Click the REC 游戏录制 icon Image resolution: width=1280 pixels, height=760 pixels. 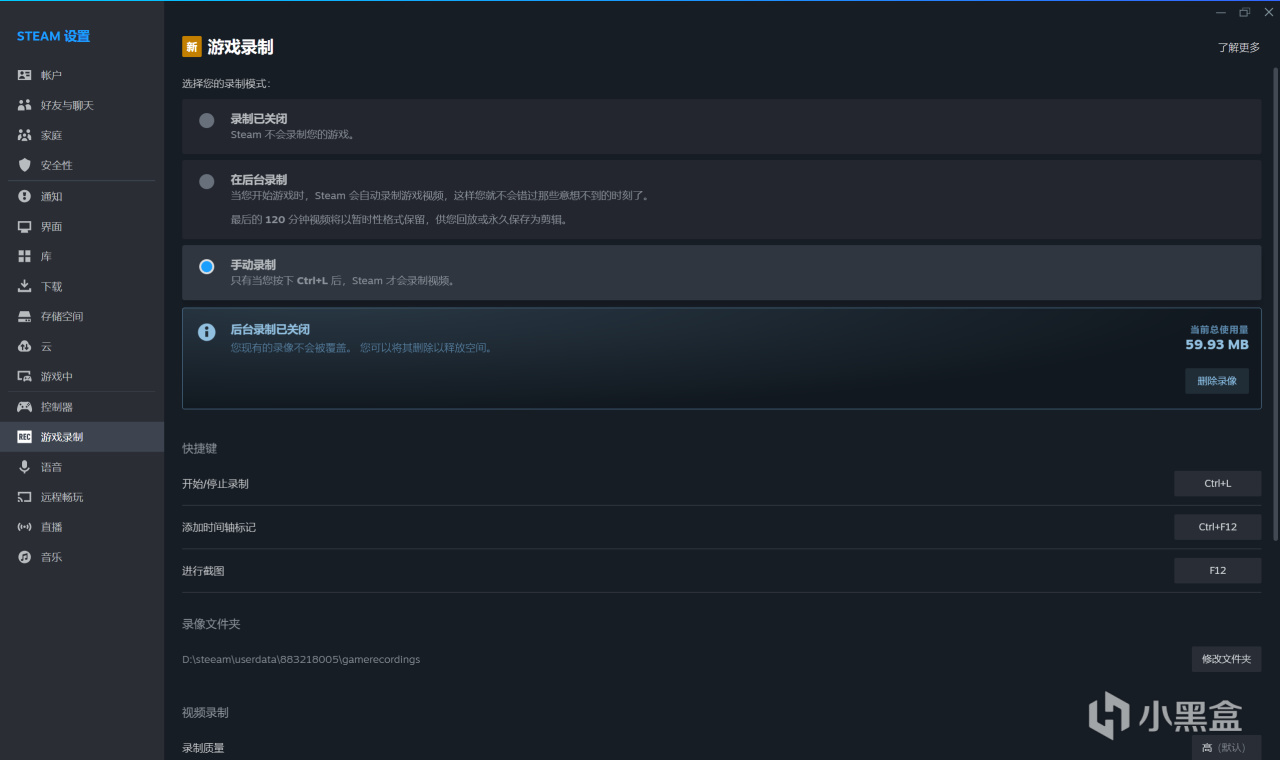[x=25, y=437]
